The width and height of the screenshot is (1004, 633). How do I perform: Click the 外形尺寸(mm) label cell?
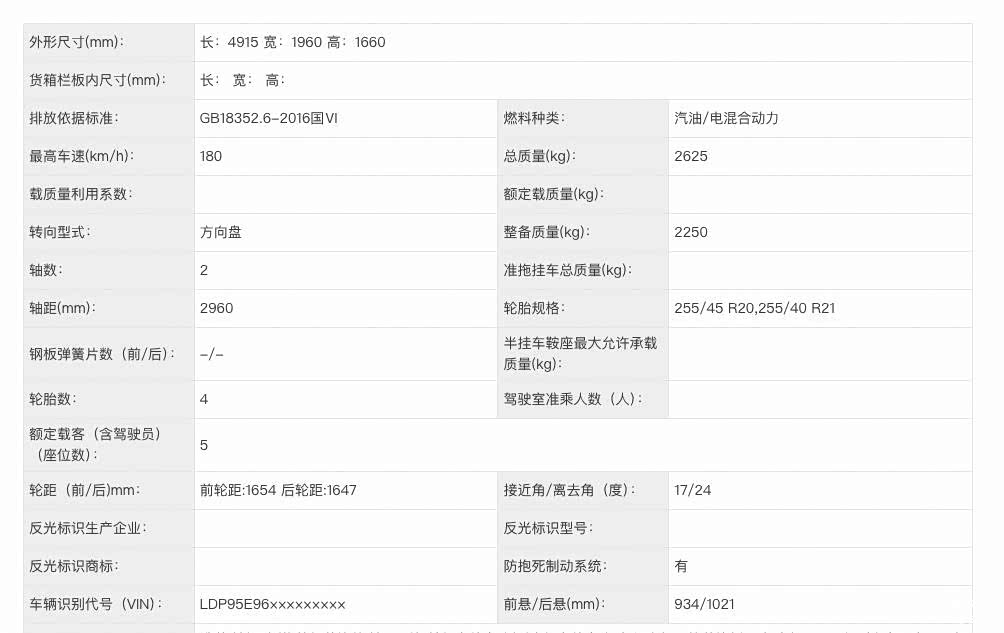coord(77,42)
